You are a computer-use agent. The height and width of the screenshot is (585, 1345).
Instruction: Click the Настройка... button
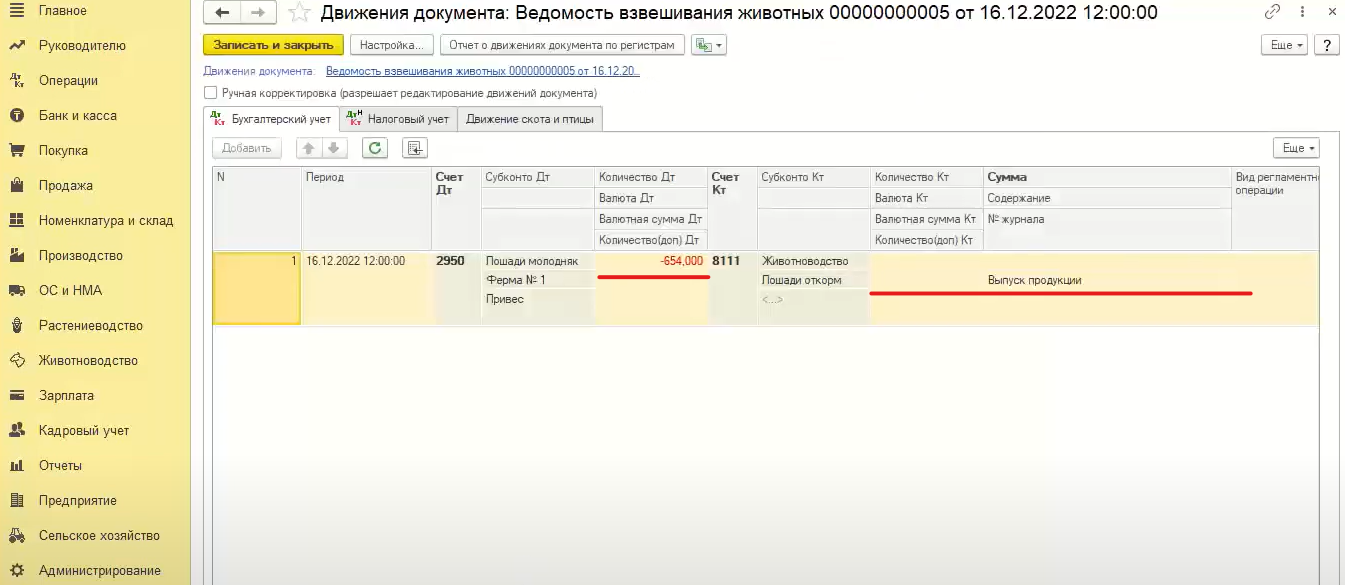click(x=392, y=45)
